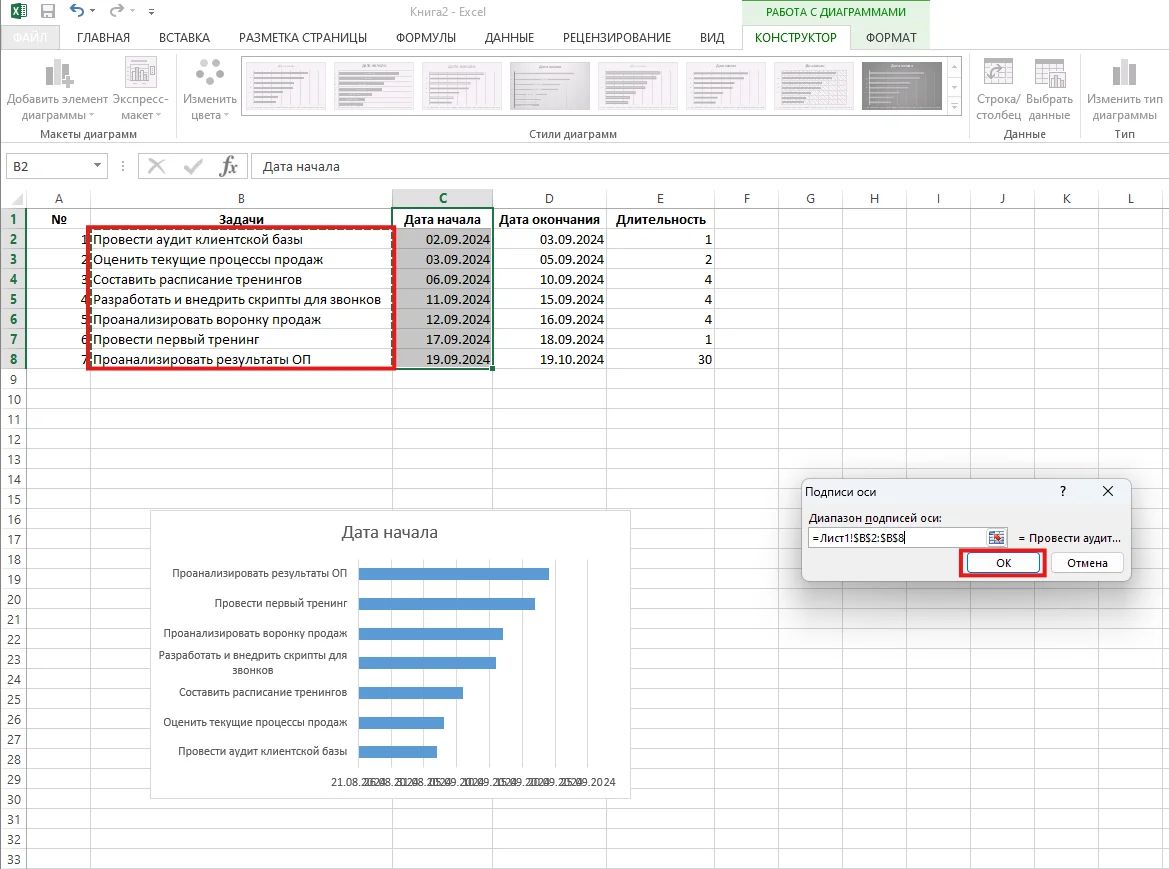Click the collapse dialog range selector icon
Image resolution: width=1169 pixels, height=869 pixels.
[996, 537]
